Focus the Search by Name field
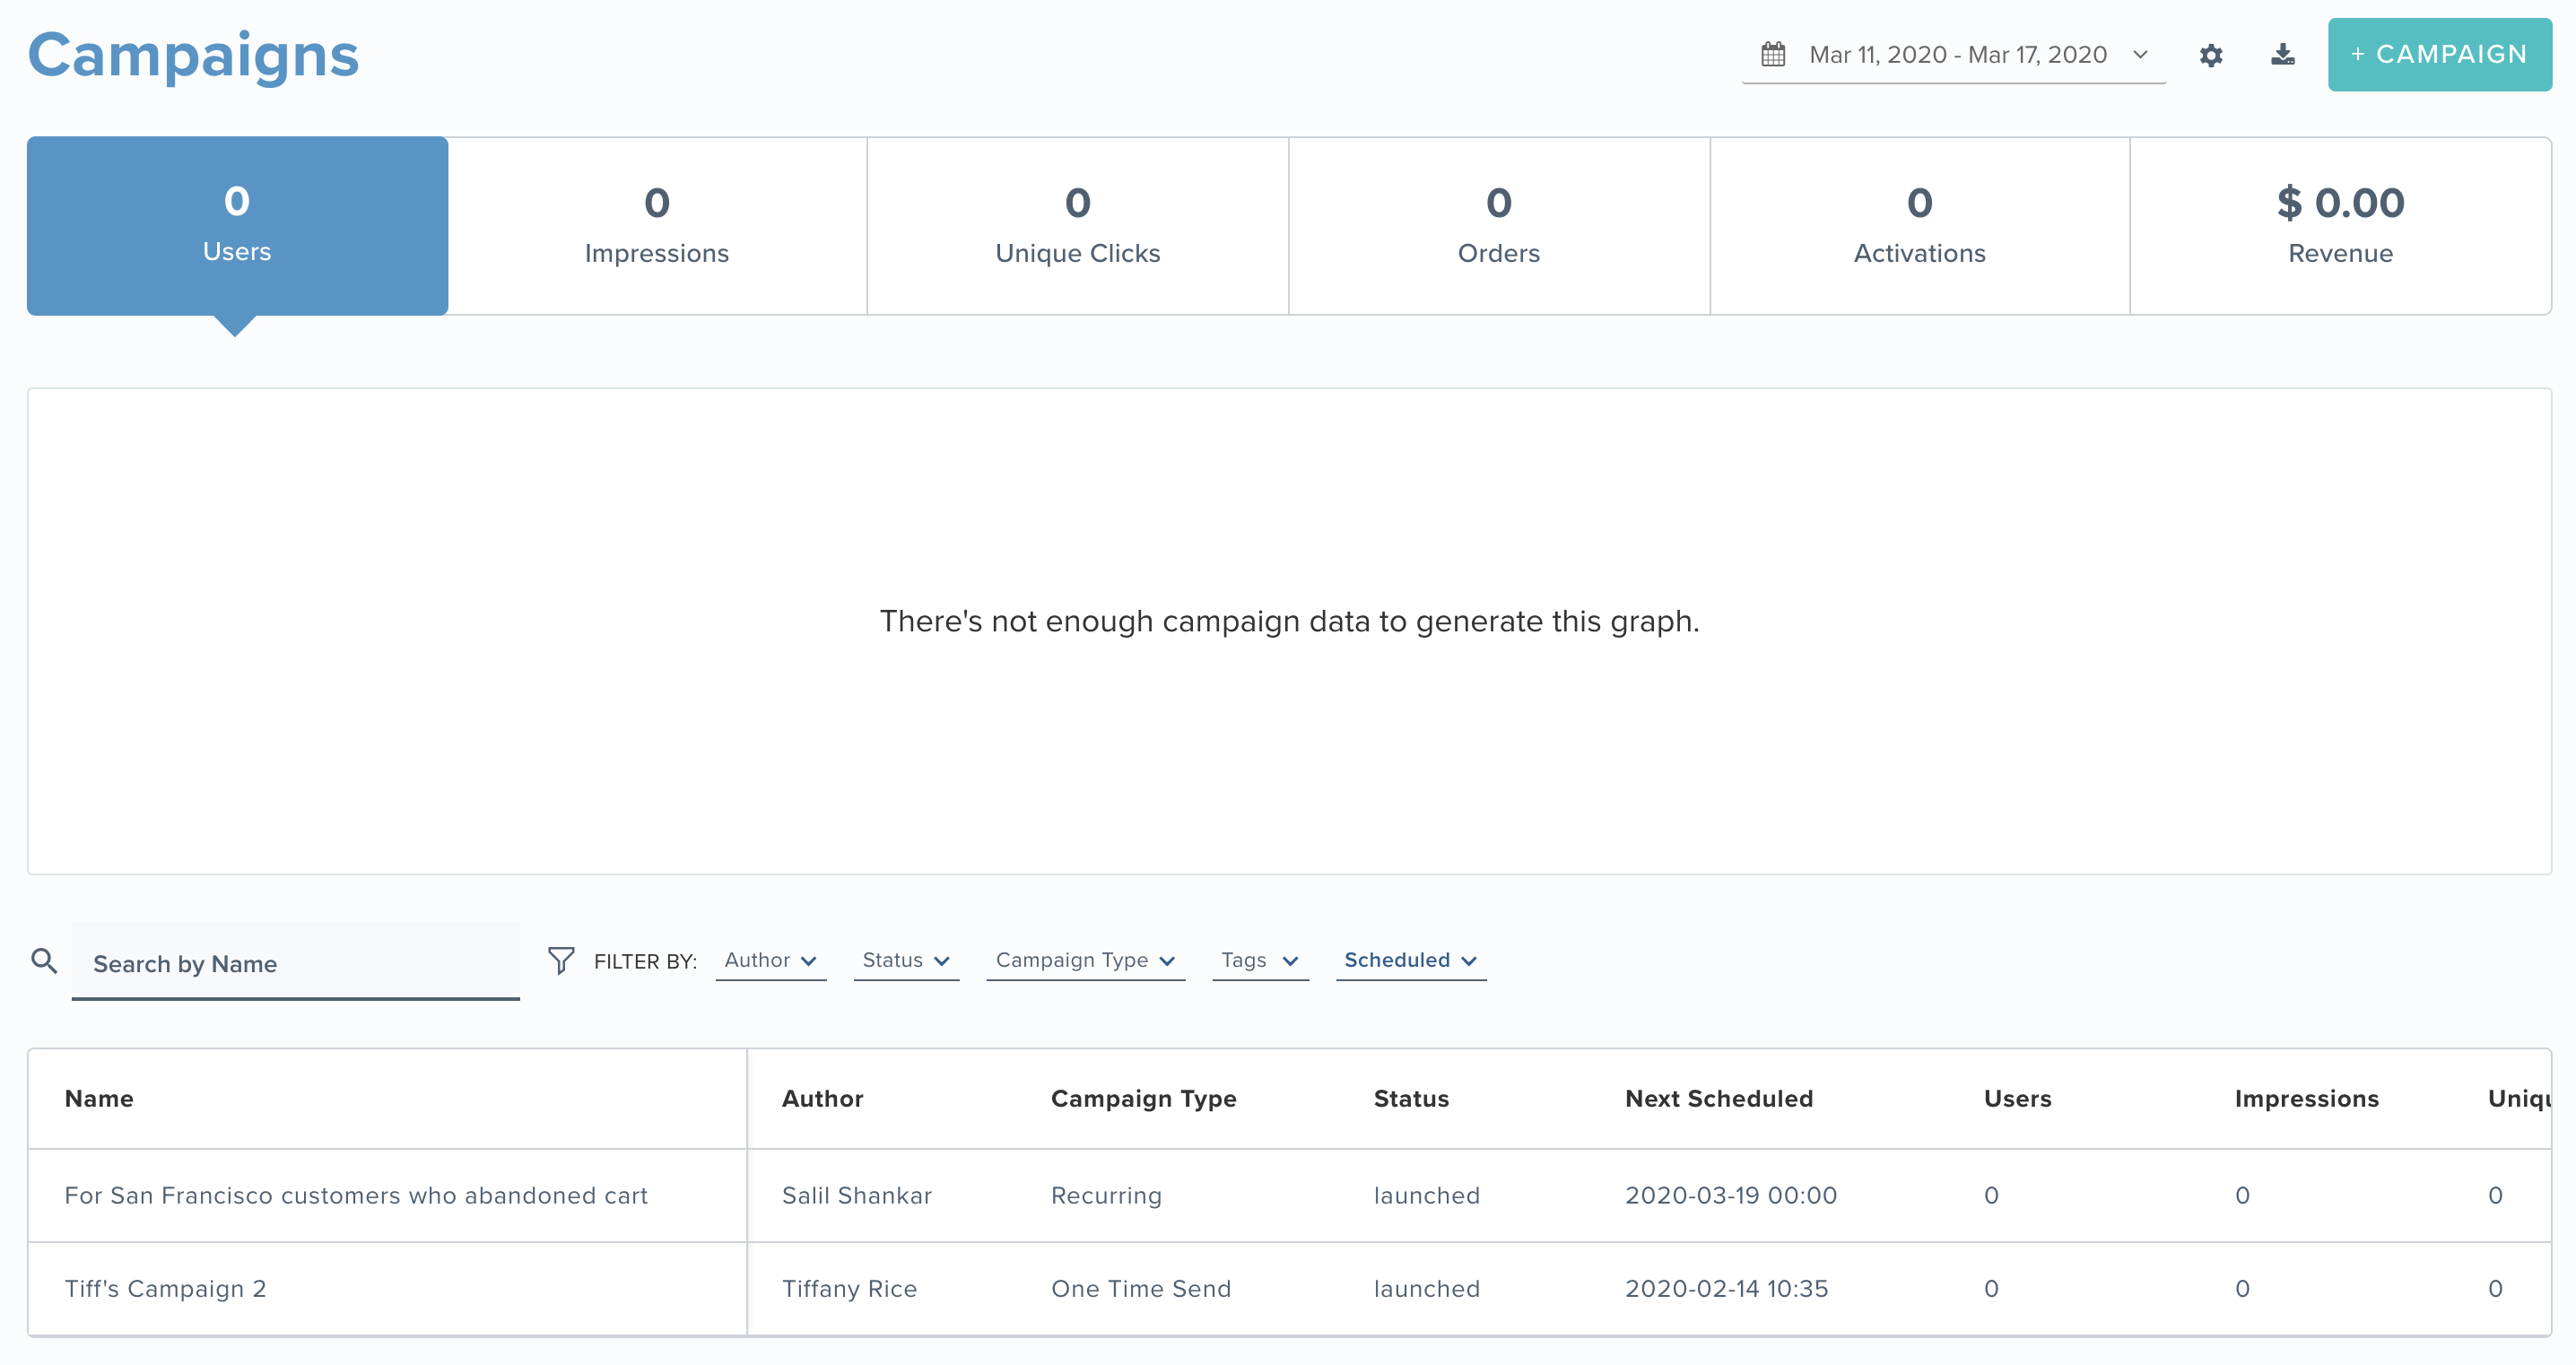This screenshot has width=2576, height=1365. coord(296,963)
